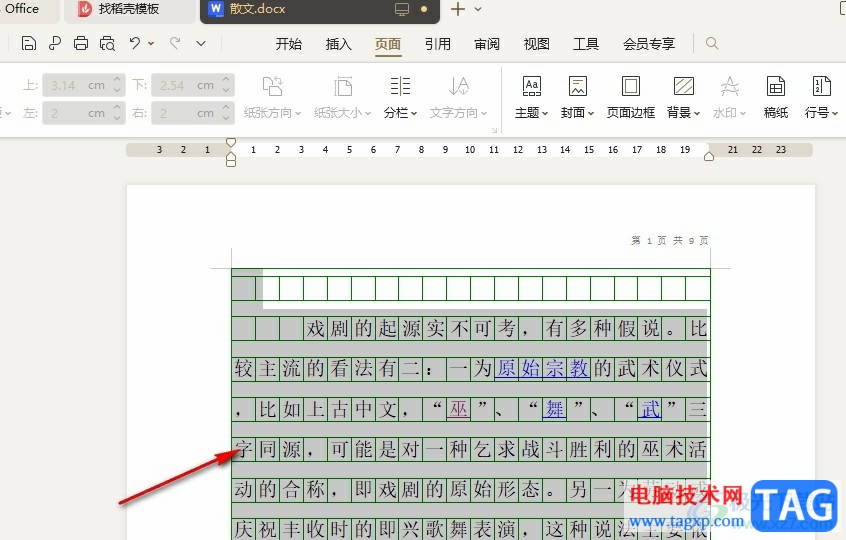Open Print Preview icon
This screenshot has height=540, width=846.
(x=107, y=43)
